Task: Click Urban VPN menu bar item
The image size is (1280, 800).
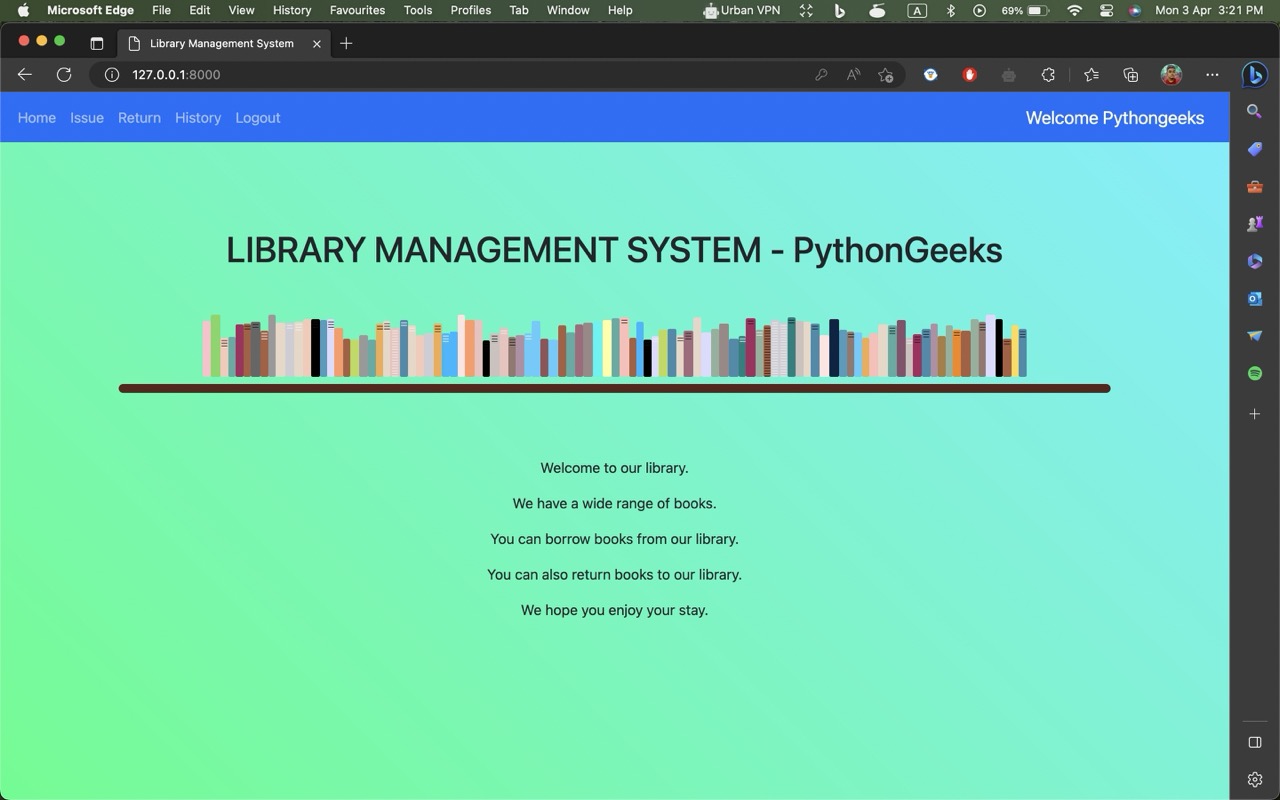Action: coord(741,10)
